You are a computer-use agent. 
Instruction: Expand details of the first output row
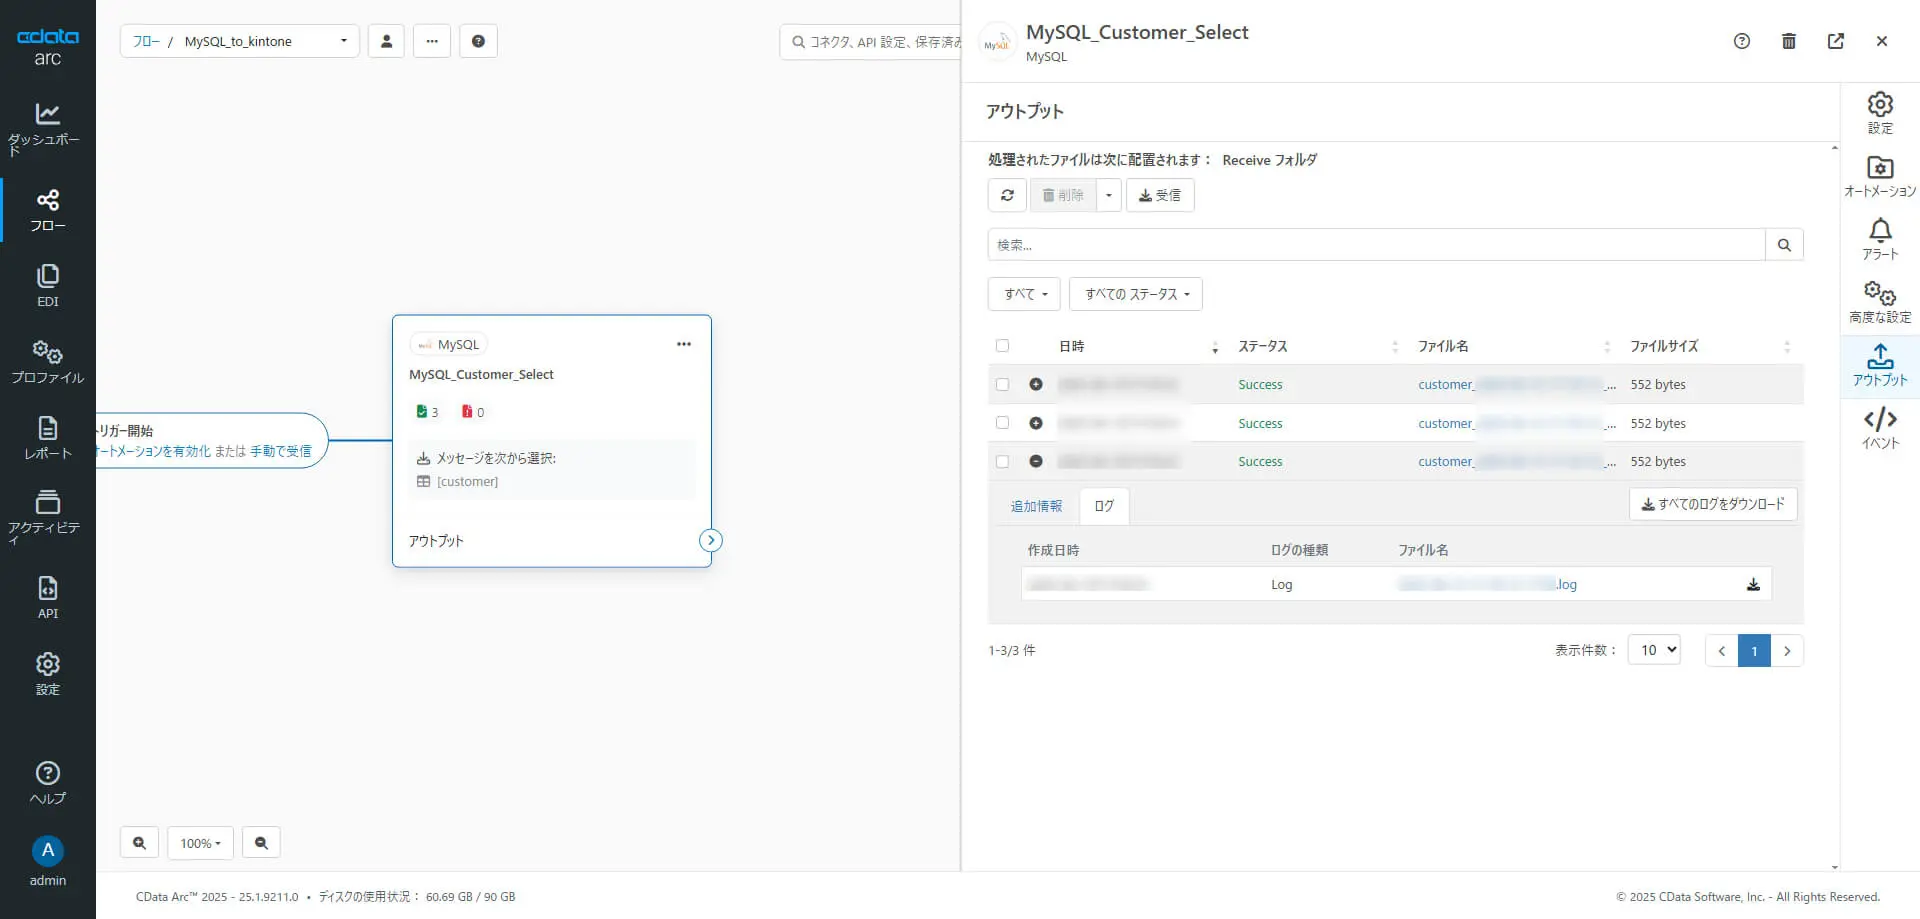[x=1036, y=384]
